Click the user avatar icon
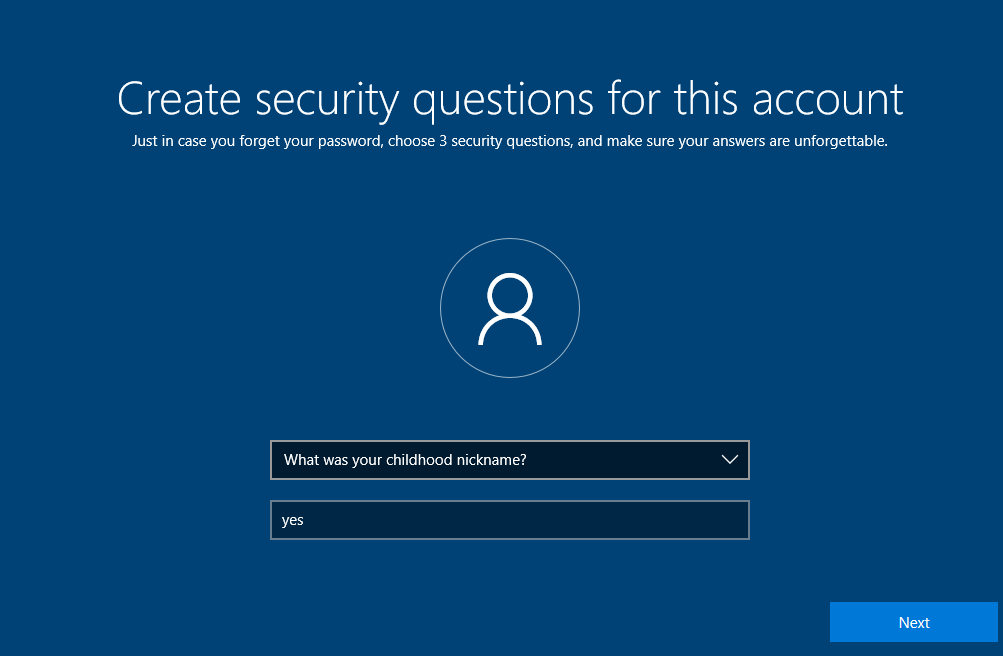1003x656 pixels. pyautogui.click(x=510, y=308)
